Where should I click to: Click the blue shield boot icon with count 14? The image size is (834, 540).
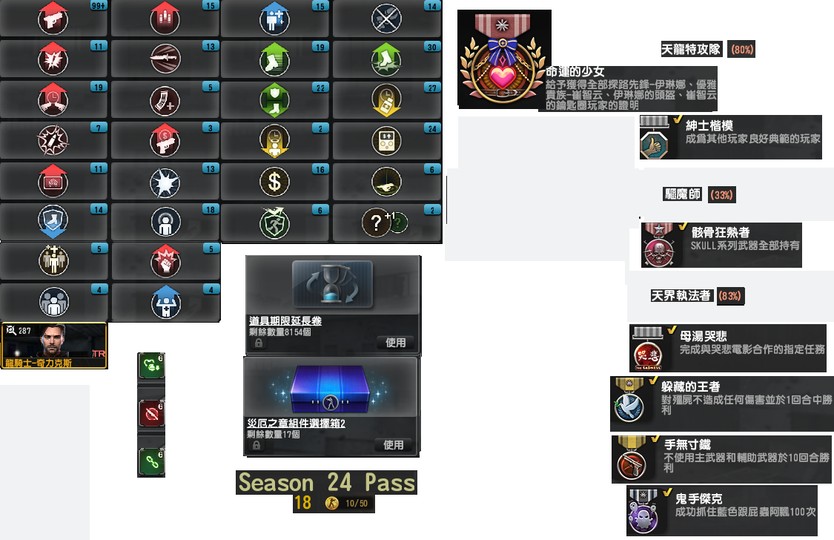coord(53,221)
